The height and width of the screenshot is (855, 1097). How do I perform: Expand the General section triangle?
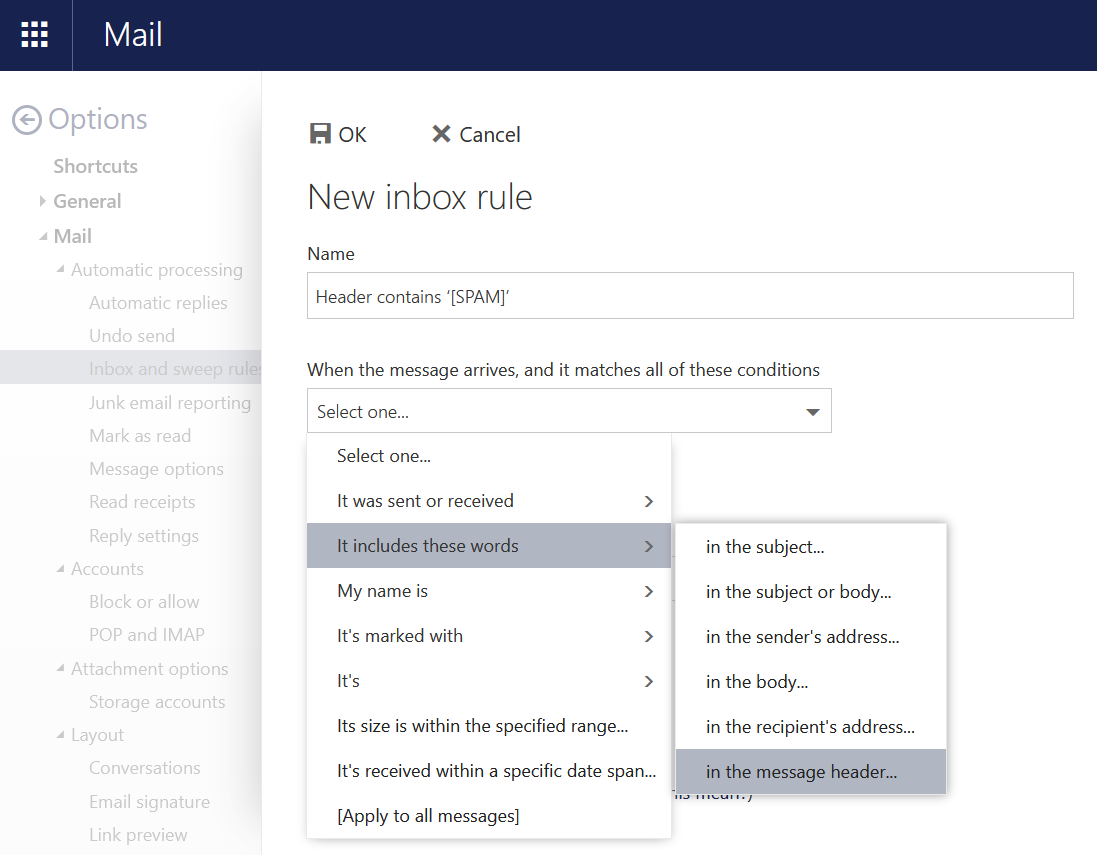coord(43,201)
